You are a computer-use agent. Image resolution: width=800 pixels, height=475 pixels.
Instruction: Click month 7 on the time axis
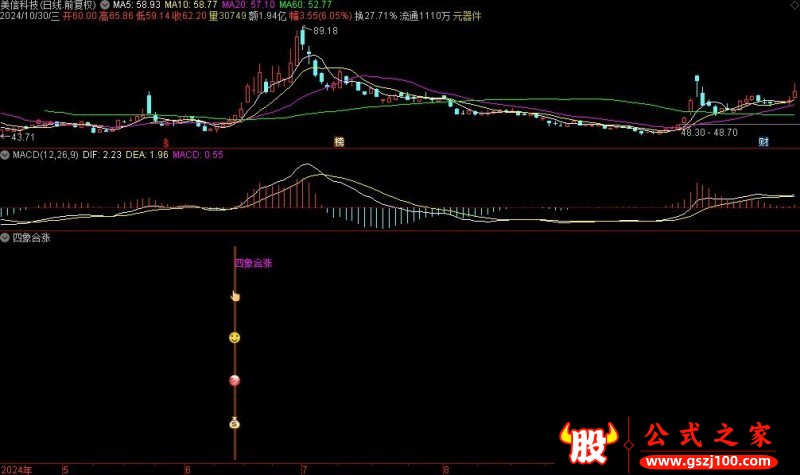[305, 470]
